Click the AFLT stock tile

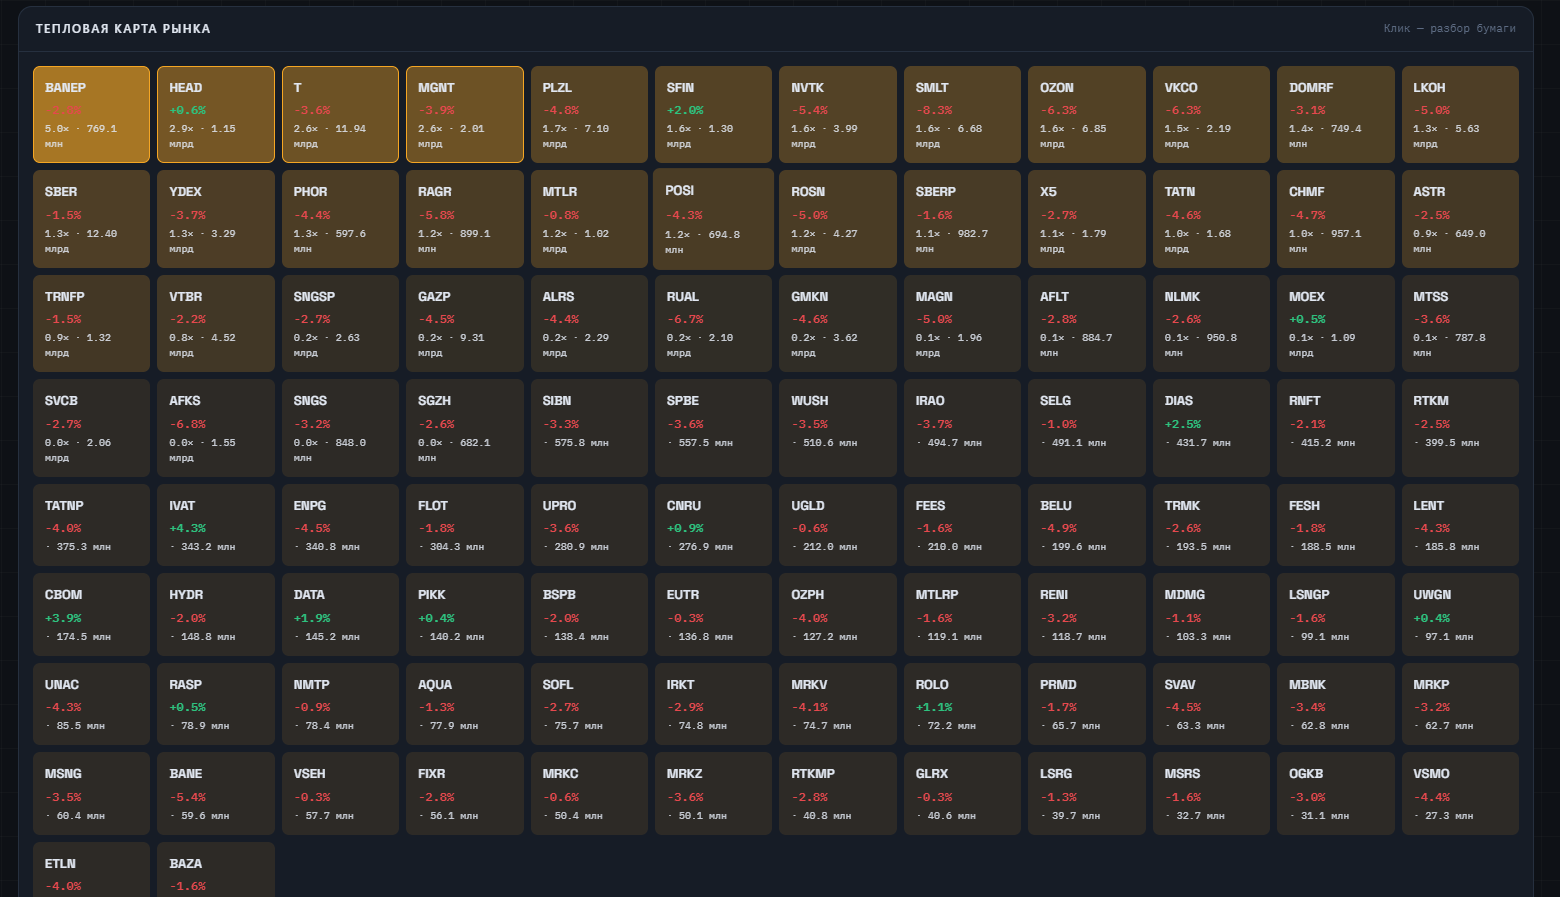tap(1087, 323)
